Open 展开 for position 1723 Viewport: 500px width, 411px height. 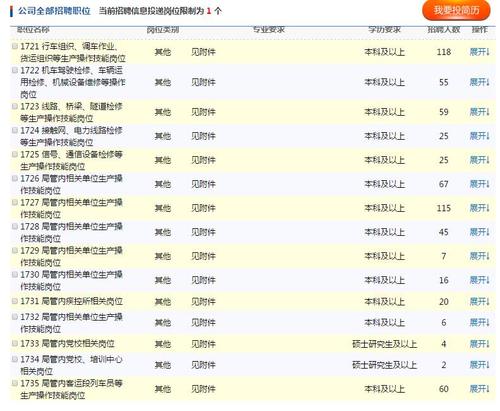click(x=479, y=112)
